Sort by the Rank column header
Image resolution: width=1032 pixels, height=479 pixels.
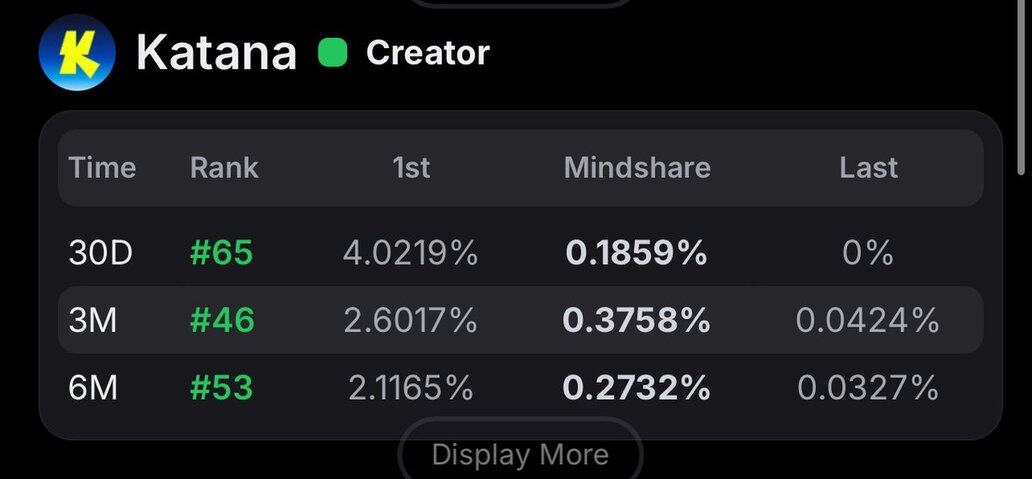pyautogui.click(x=224, y=168)
